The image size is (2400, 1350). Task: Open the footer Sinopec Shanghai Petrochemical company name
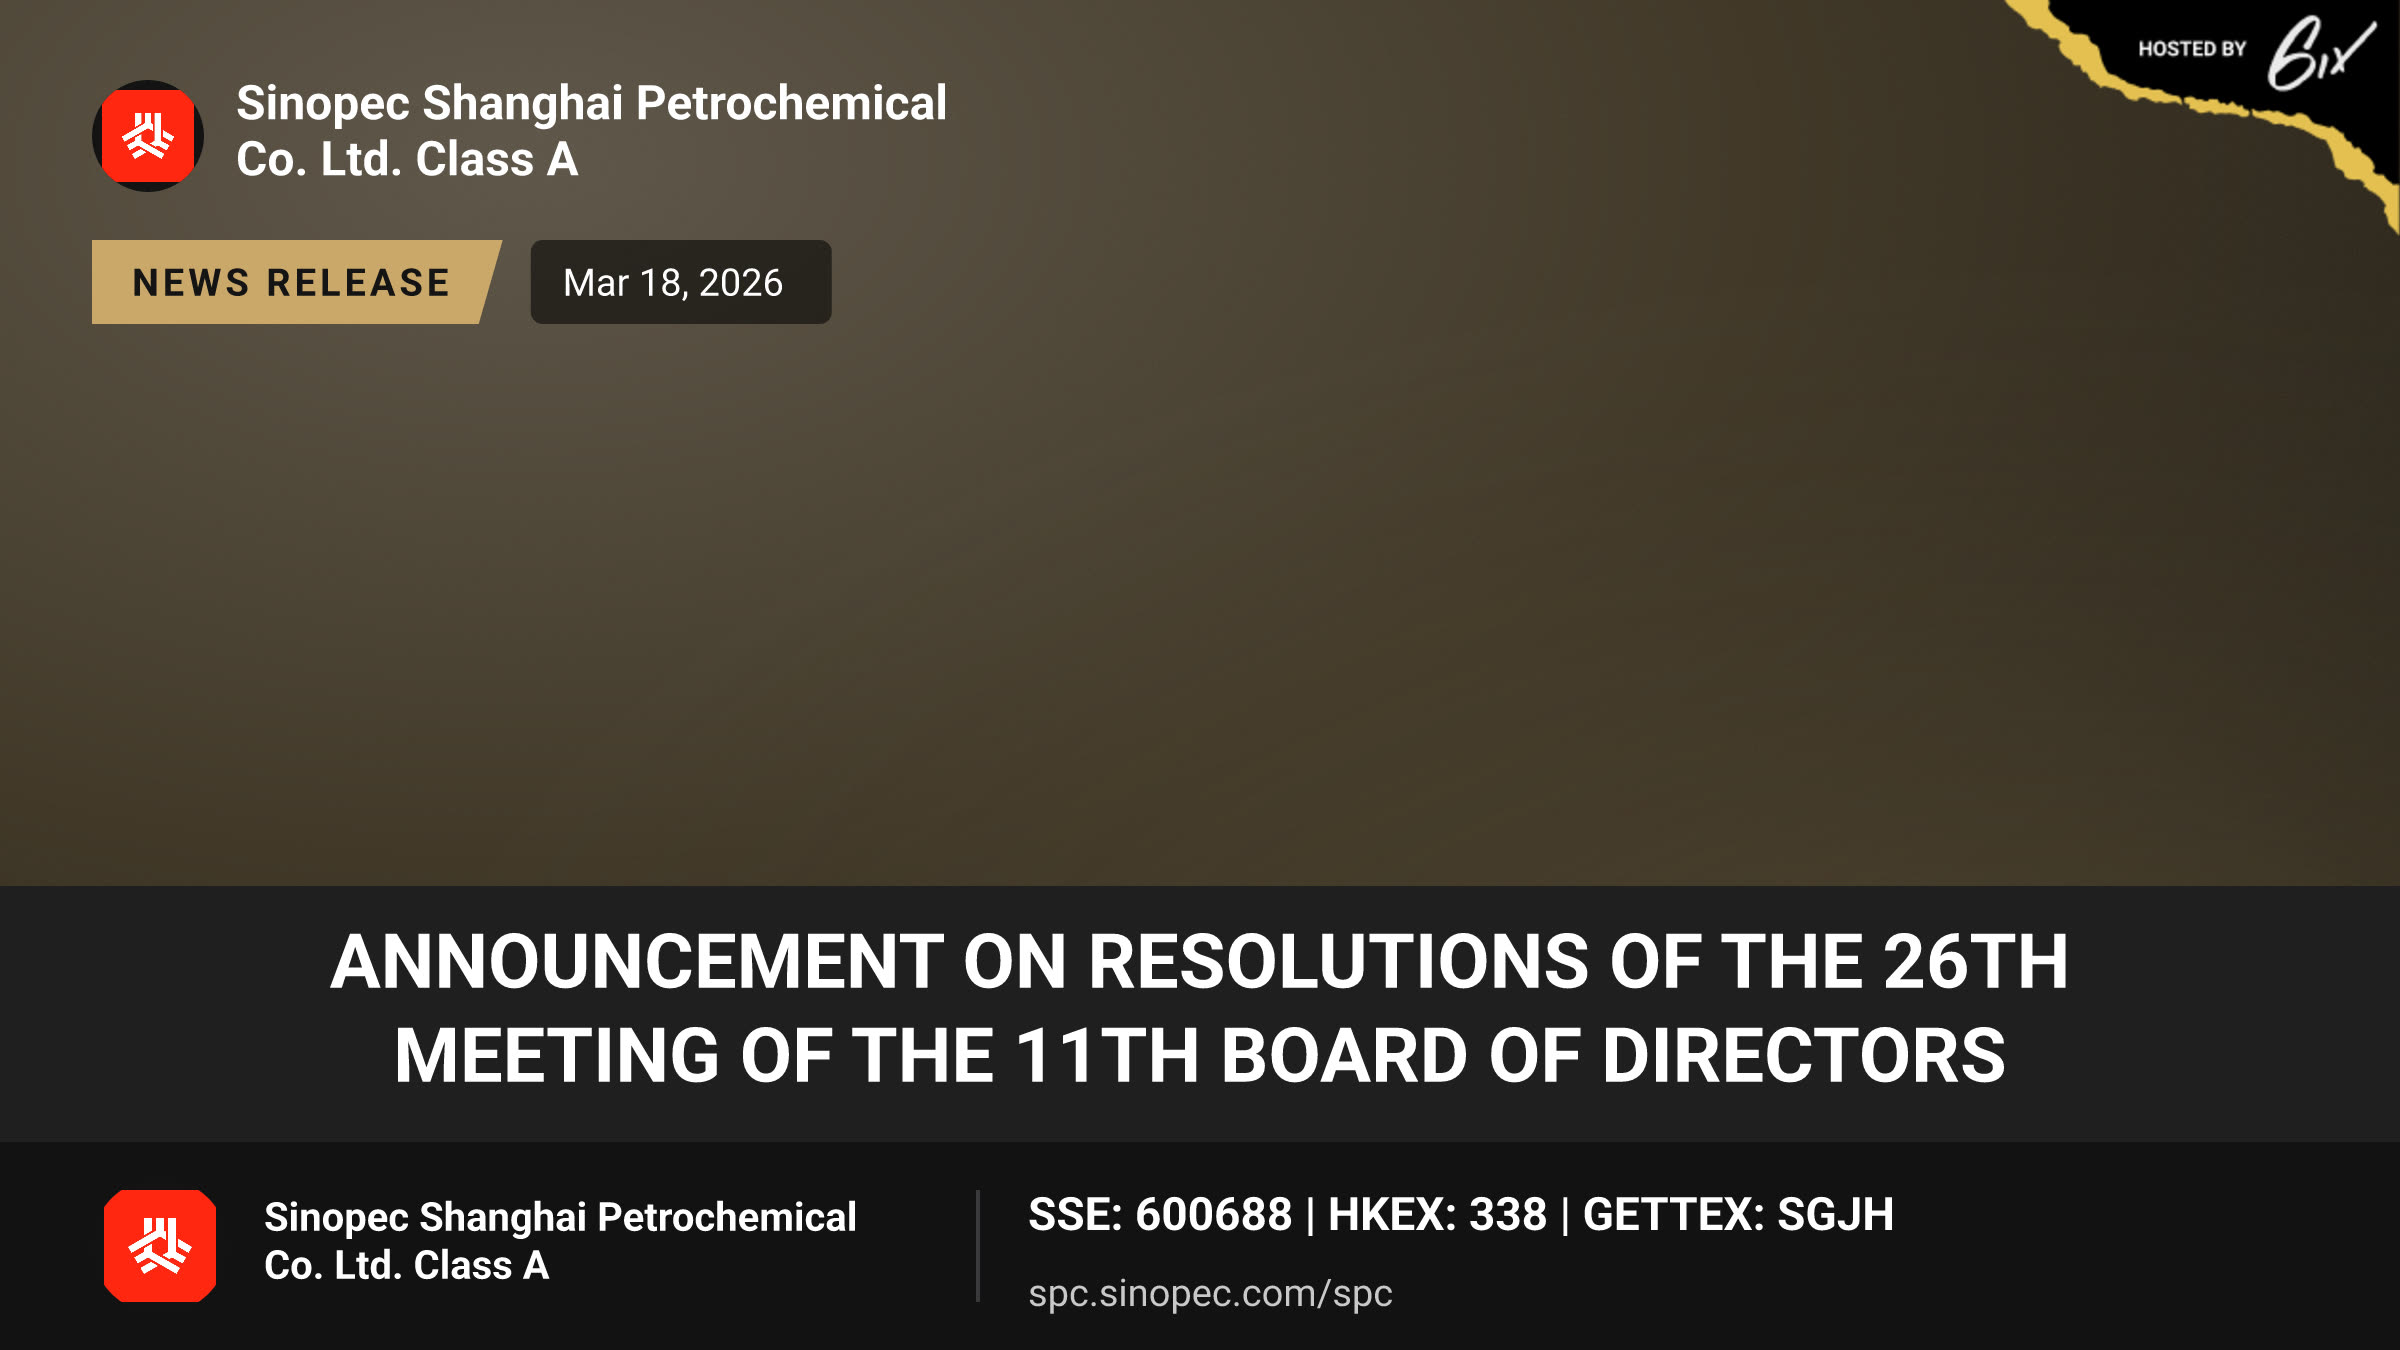coord(560,1241)
